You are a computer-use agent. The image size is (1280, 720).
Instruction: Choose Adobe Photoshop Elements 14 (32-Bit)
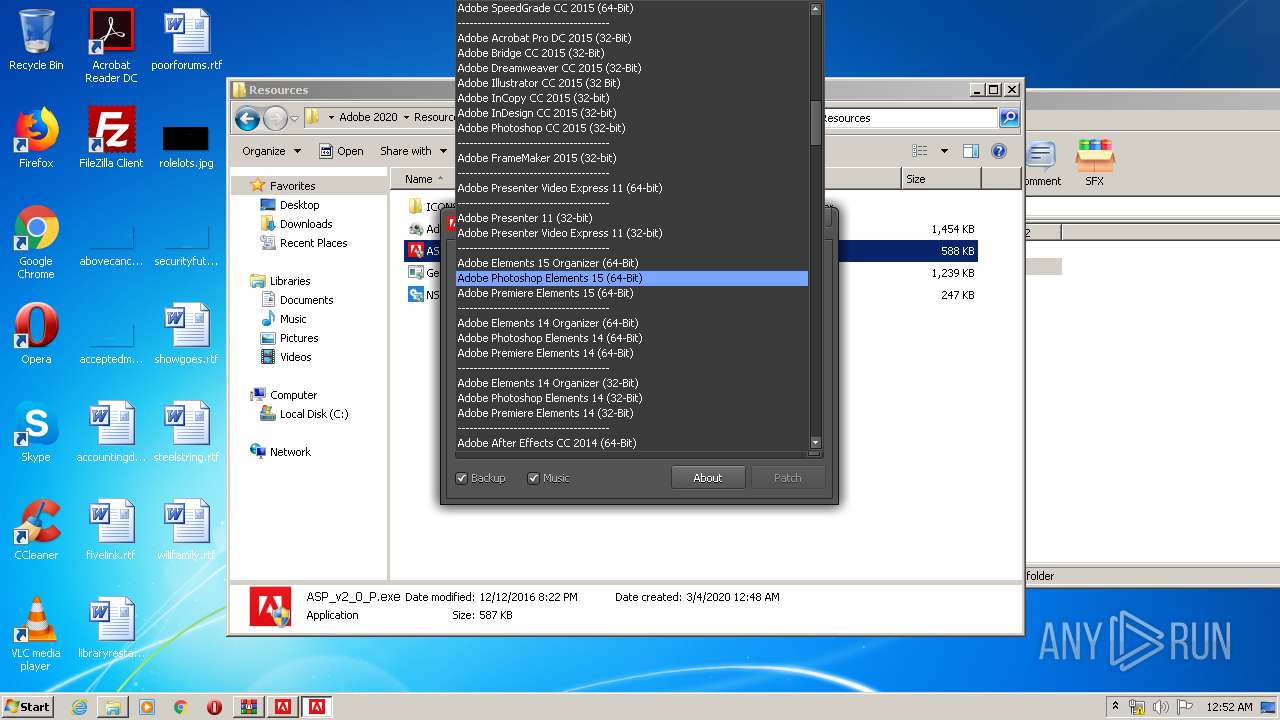631,398
